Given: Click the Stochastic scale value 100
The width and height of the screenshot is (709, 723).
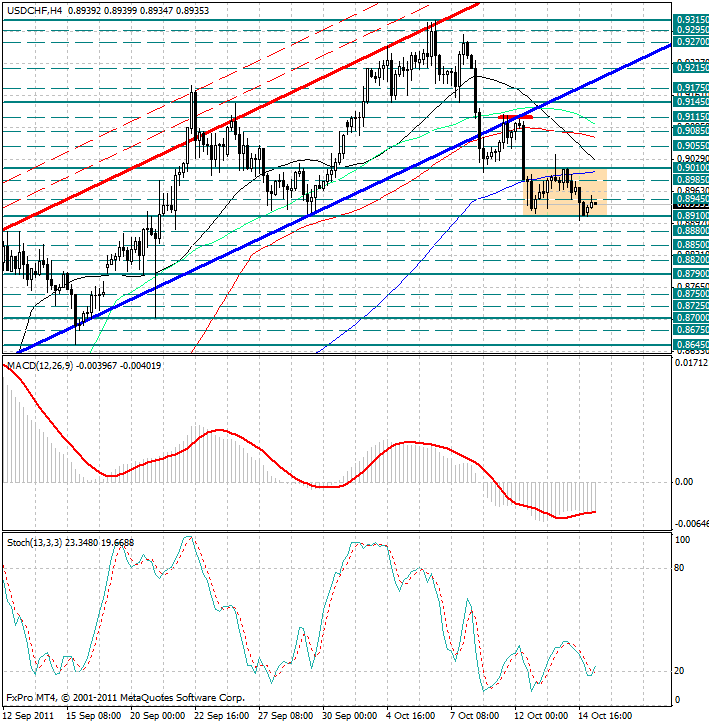Looking at the screenshot, I should tap(682, 540).
